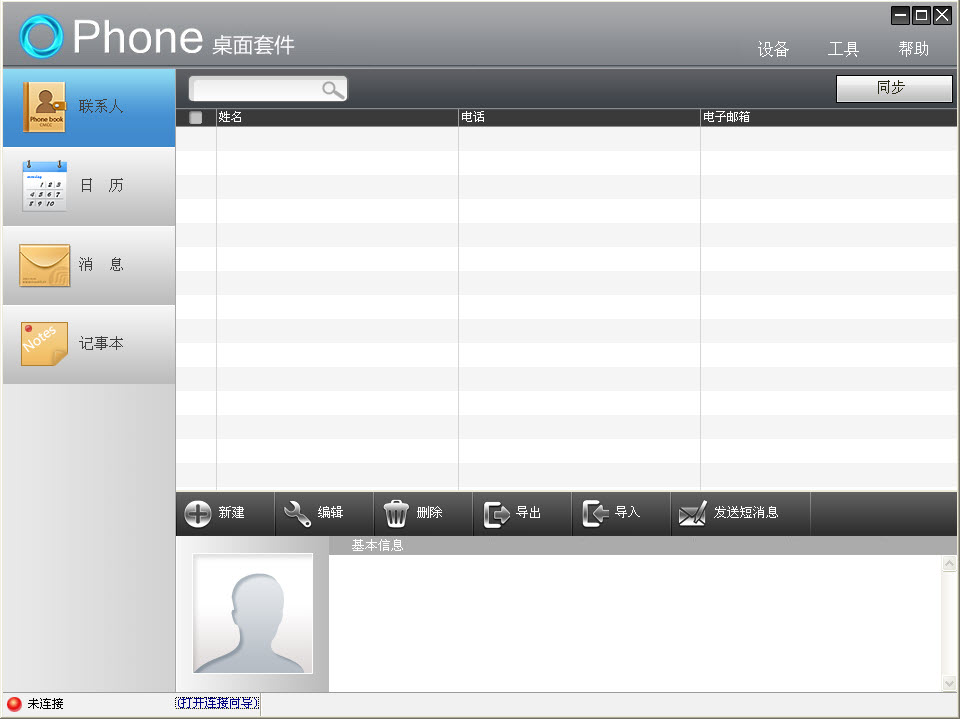Select the 联系人 contacts sidebar icon
The height and width of the screenshot is (719, 960).
[x=42, y=105]
